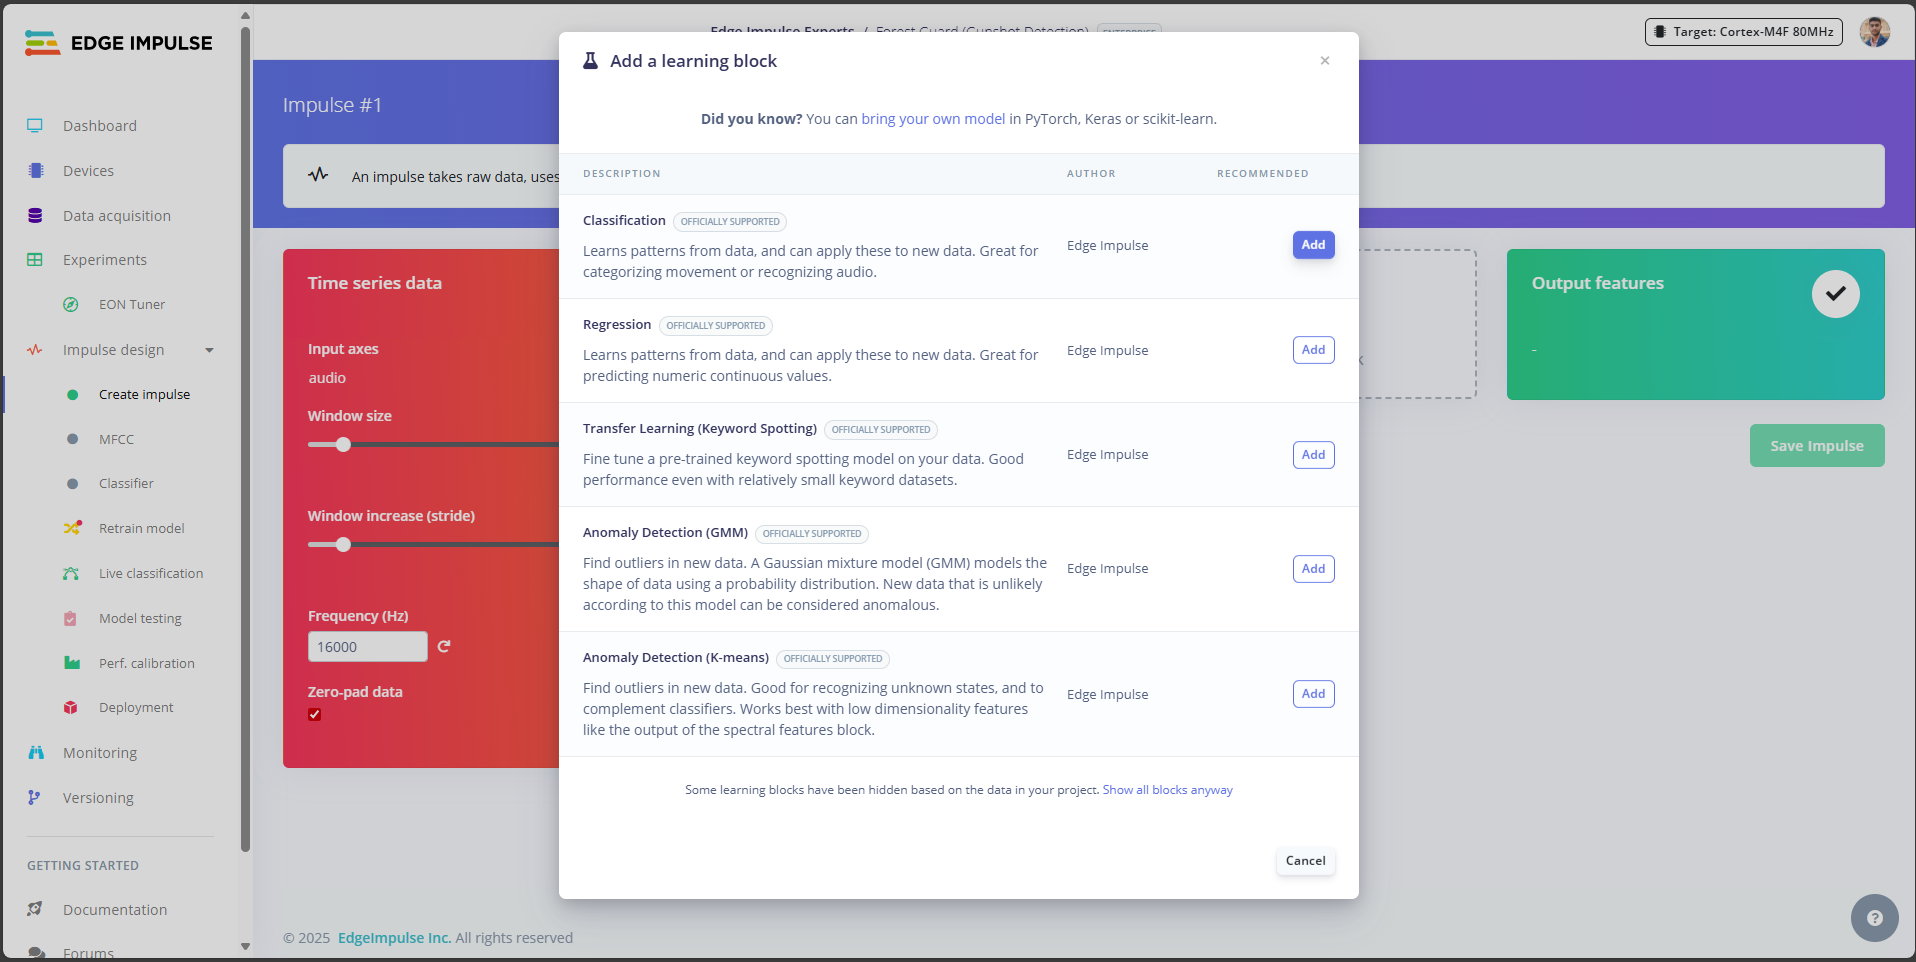Click the Window increase (stride) slider handle
This screenshot has height=962, width=1916.
pyautogui.click(x=343, y=544)
